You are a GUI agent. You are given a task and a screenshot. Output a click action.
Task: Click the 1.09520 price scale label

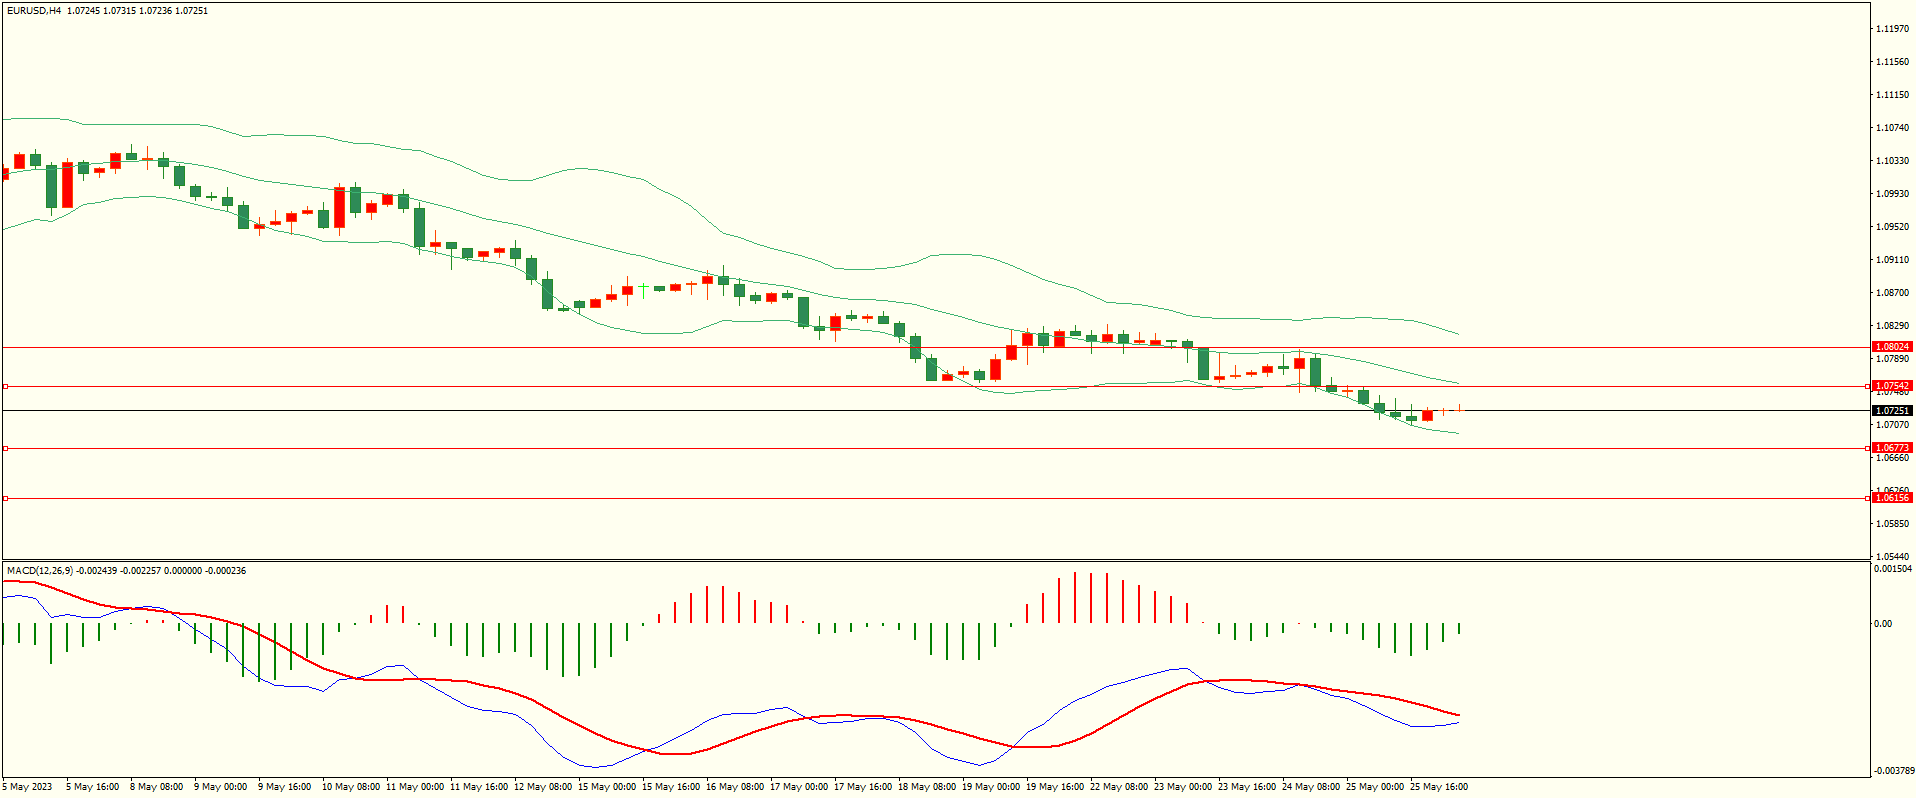click(x=1892, y=227)
